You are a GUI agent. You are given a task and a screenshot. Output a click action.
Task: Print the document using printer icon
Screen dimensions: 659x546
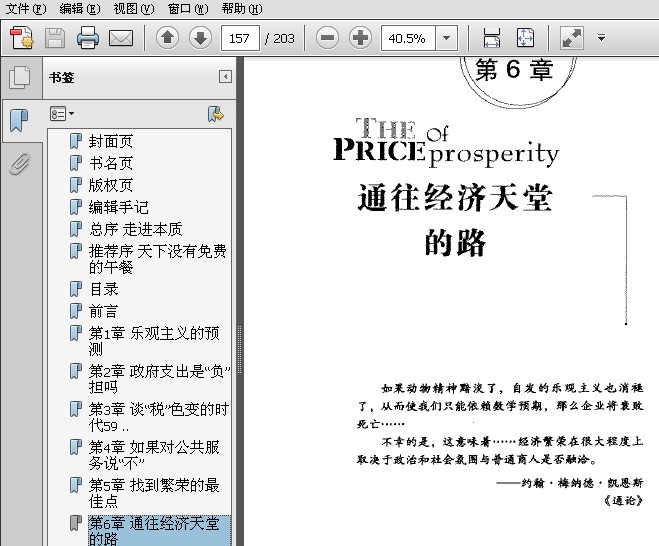(88, 39)
